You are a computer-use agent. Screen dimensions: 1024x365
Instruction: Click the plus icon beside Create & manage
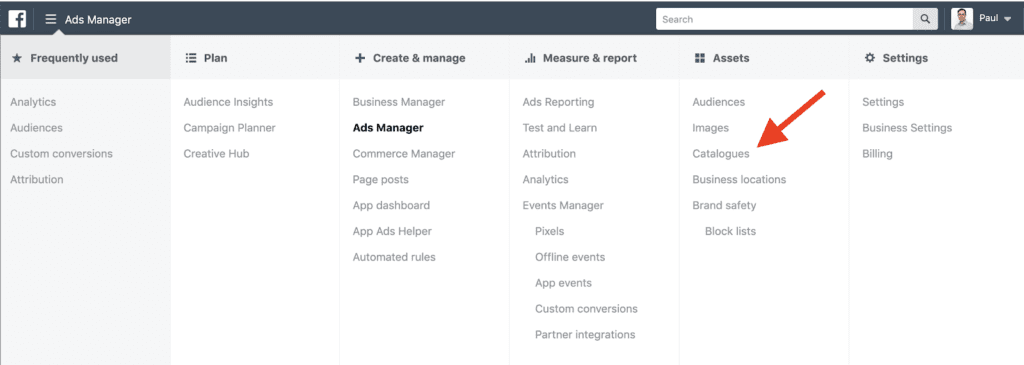click(x=360, y=58)
